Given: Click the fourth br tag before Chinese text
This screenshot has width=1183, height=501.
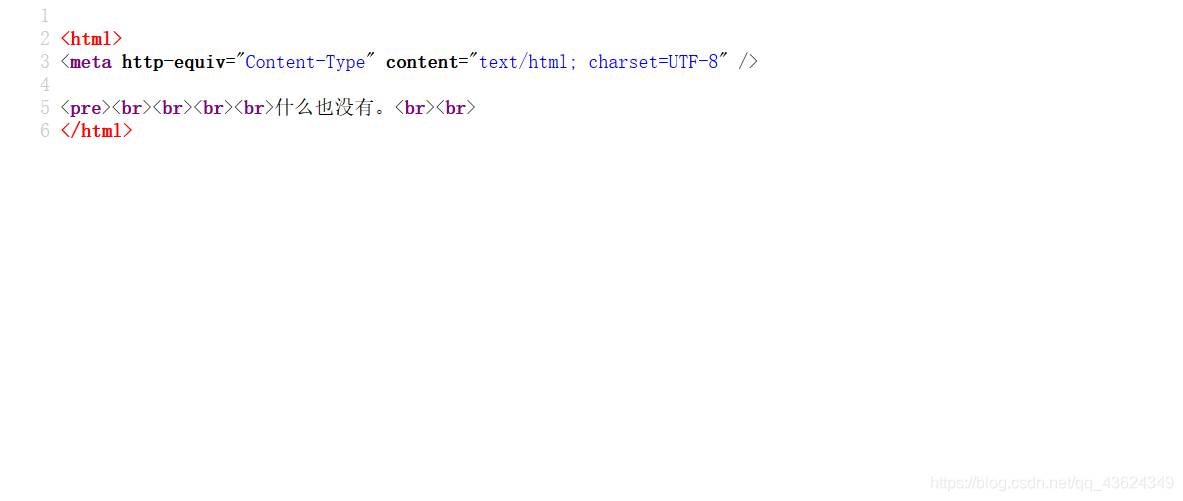Looking at the screenshot, I should (x=254, y=108).
